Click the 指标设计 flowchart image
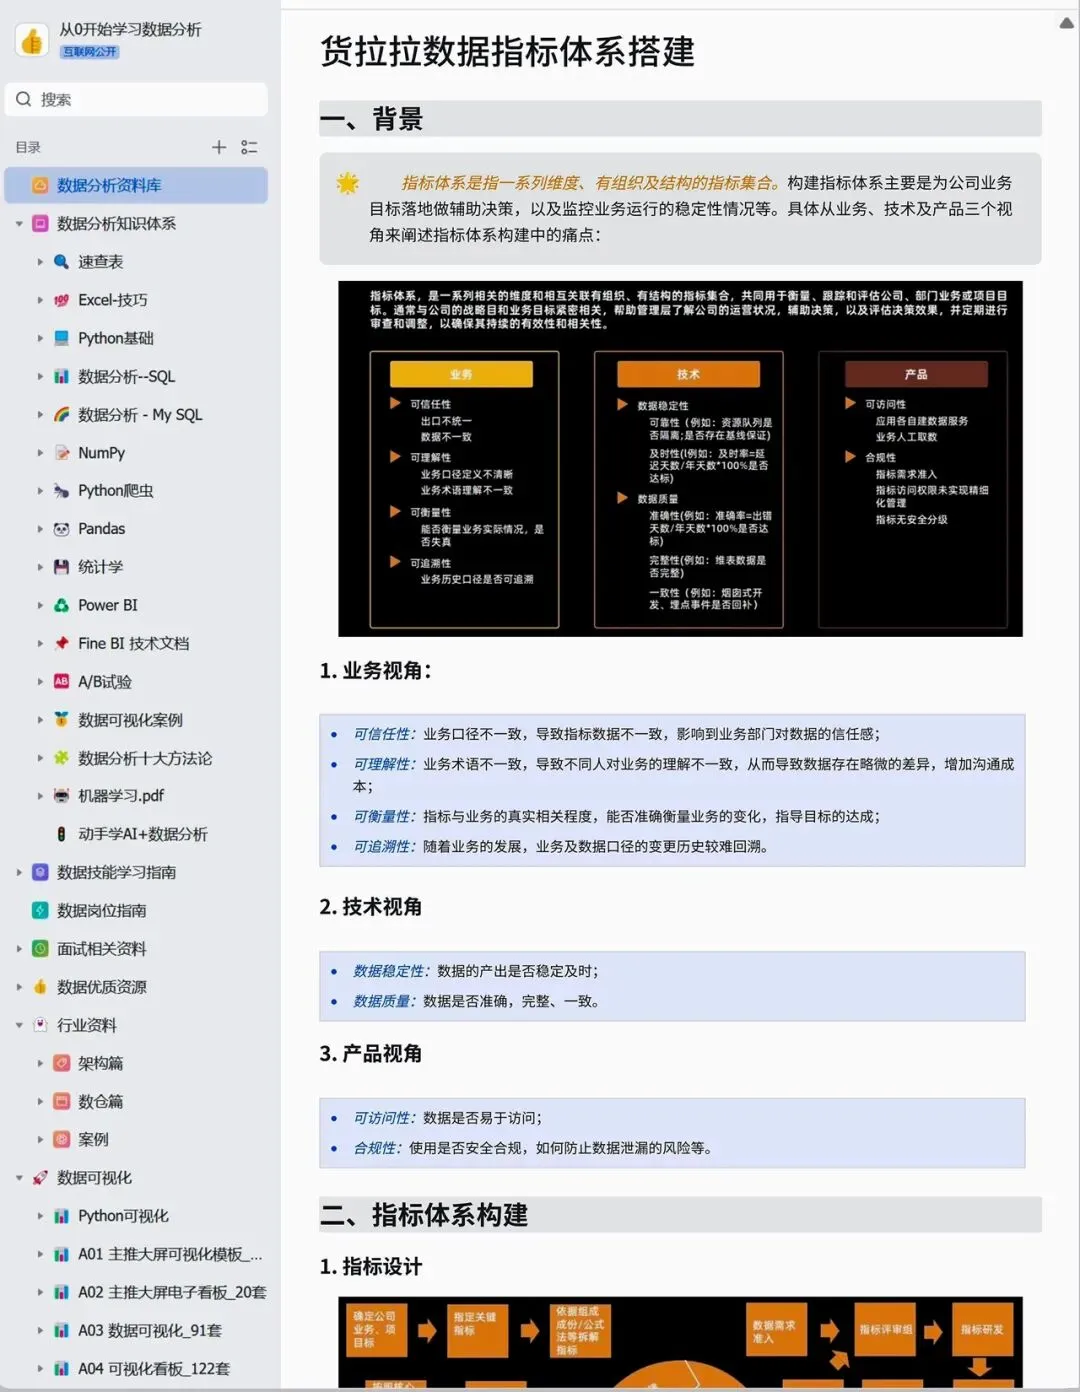This screenshot has width=1080, height=1392. pos(680,1342)
